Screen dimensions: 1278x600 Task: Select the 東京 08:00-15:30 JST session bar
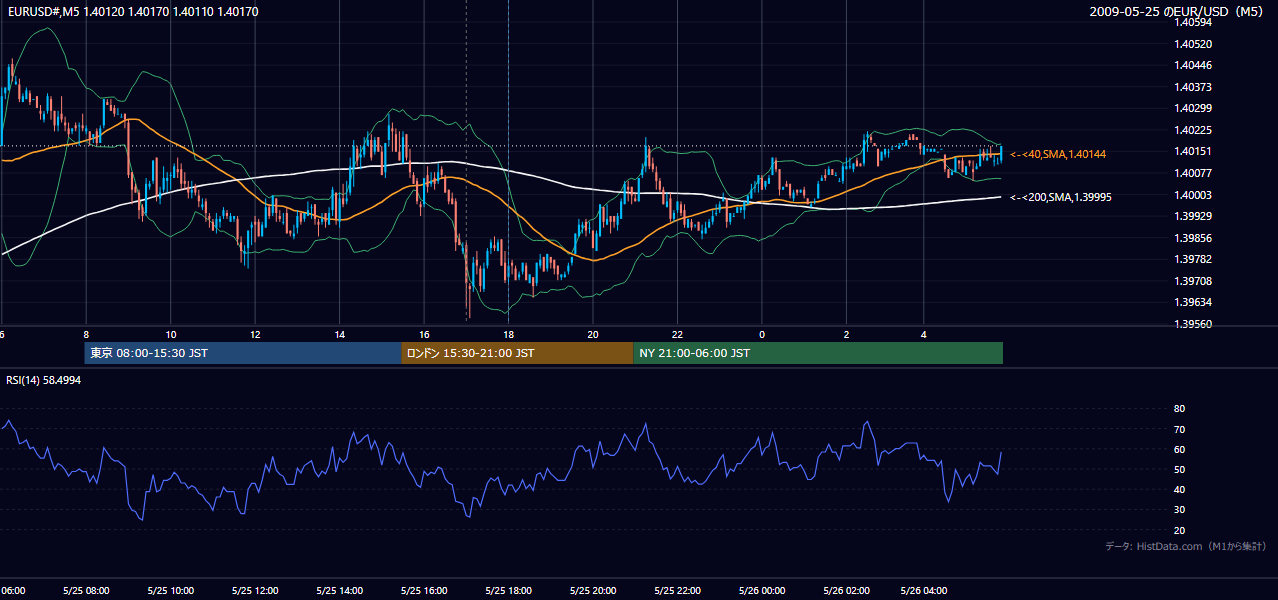243,353
